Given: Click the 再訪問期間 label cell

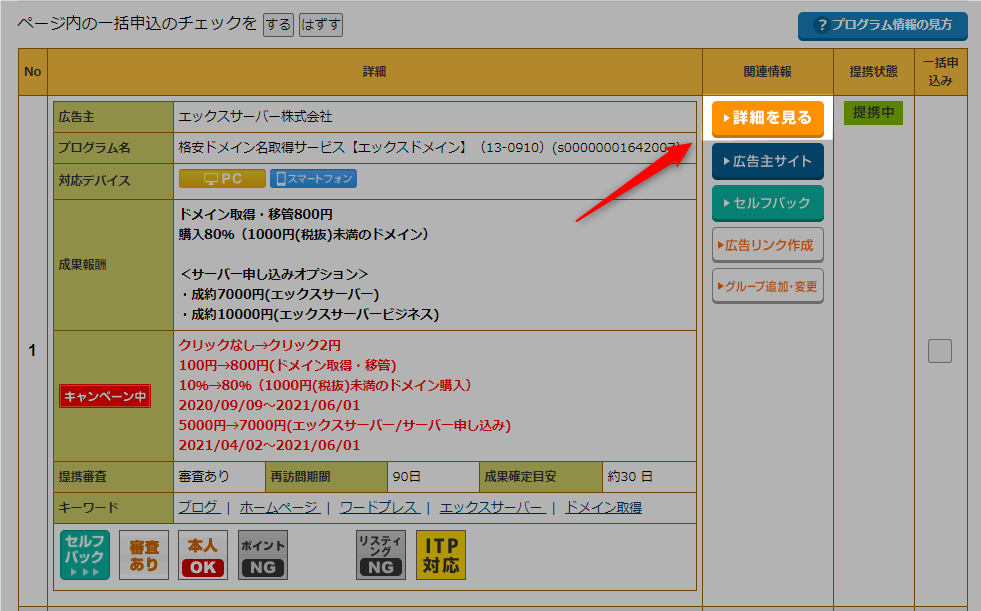Looking at the screenshot, I should point(327,477).
